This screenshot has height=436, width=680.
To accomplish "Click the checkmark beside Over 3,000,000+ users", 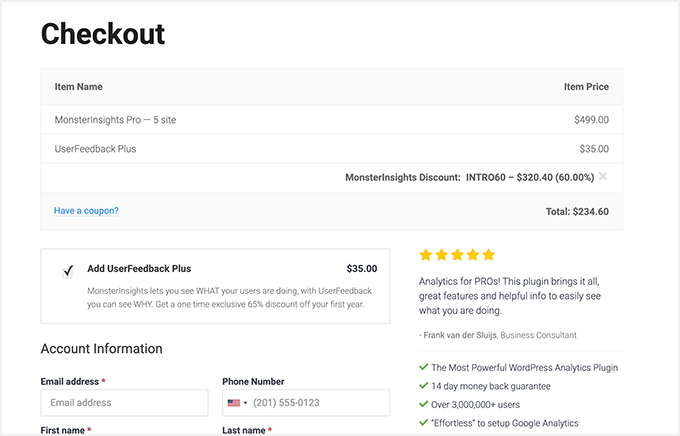I will pos(424,404).
